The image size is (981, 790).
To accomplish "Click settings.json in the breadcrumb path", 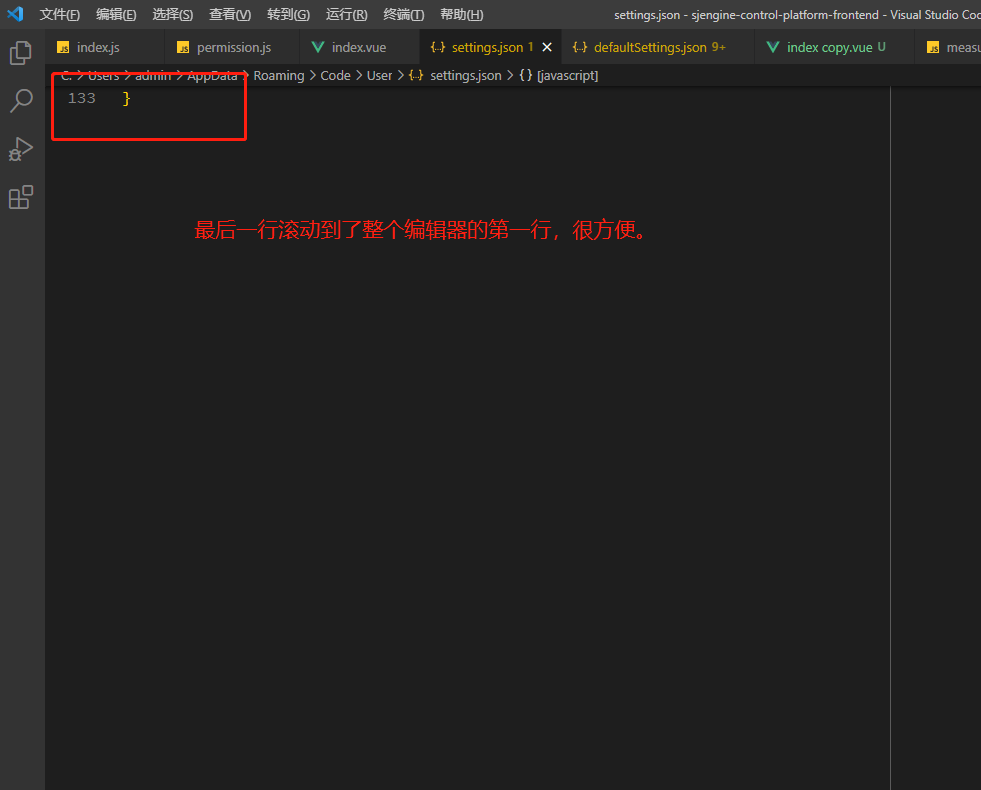I will click(465, 76).
